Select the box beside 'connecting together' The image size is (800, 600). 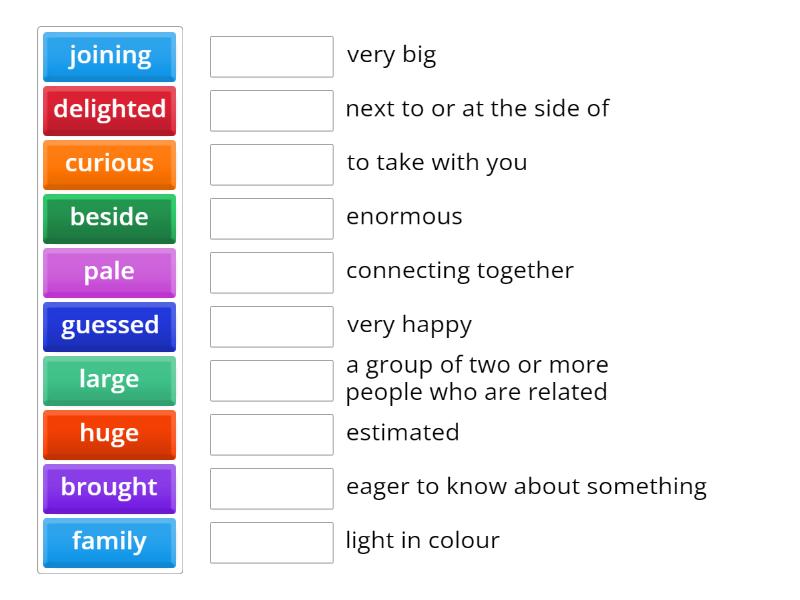271,272
